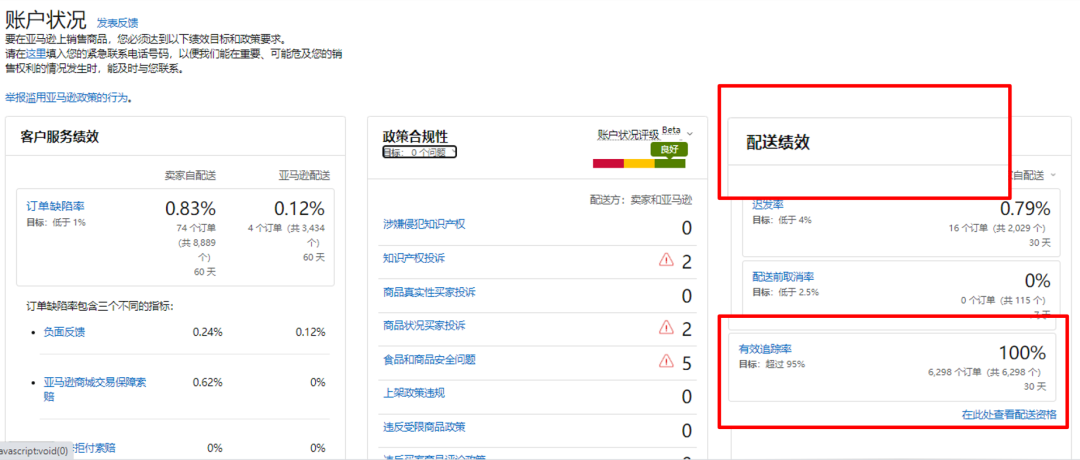Click the 0.79% late shipment value

pos(1025,208)
